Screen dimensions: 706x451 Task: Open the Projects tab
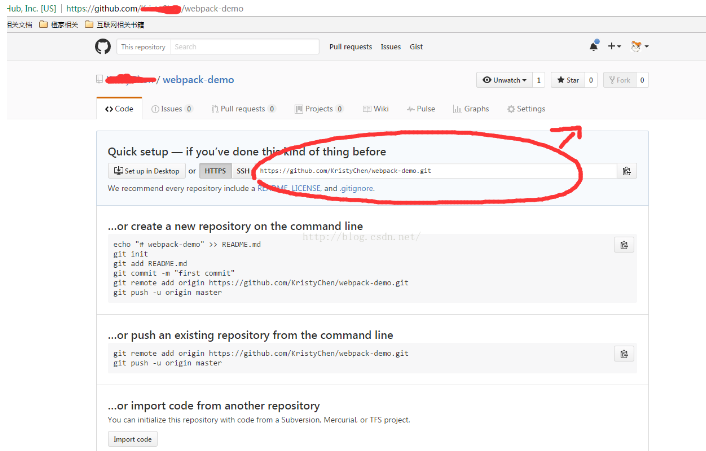point(319,109)
